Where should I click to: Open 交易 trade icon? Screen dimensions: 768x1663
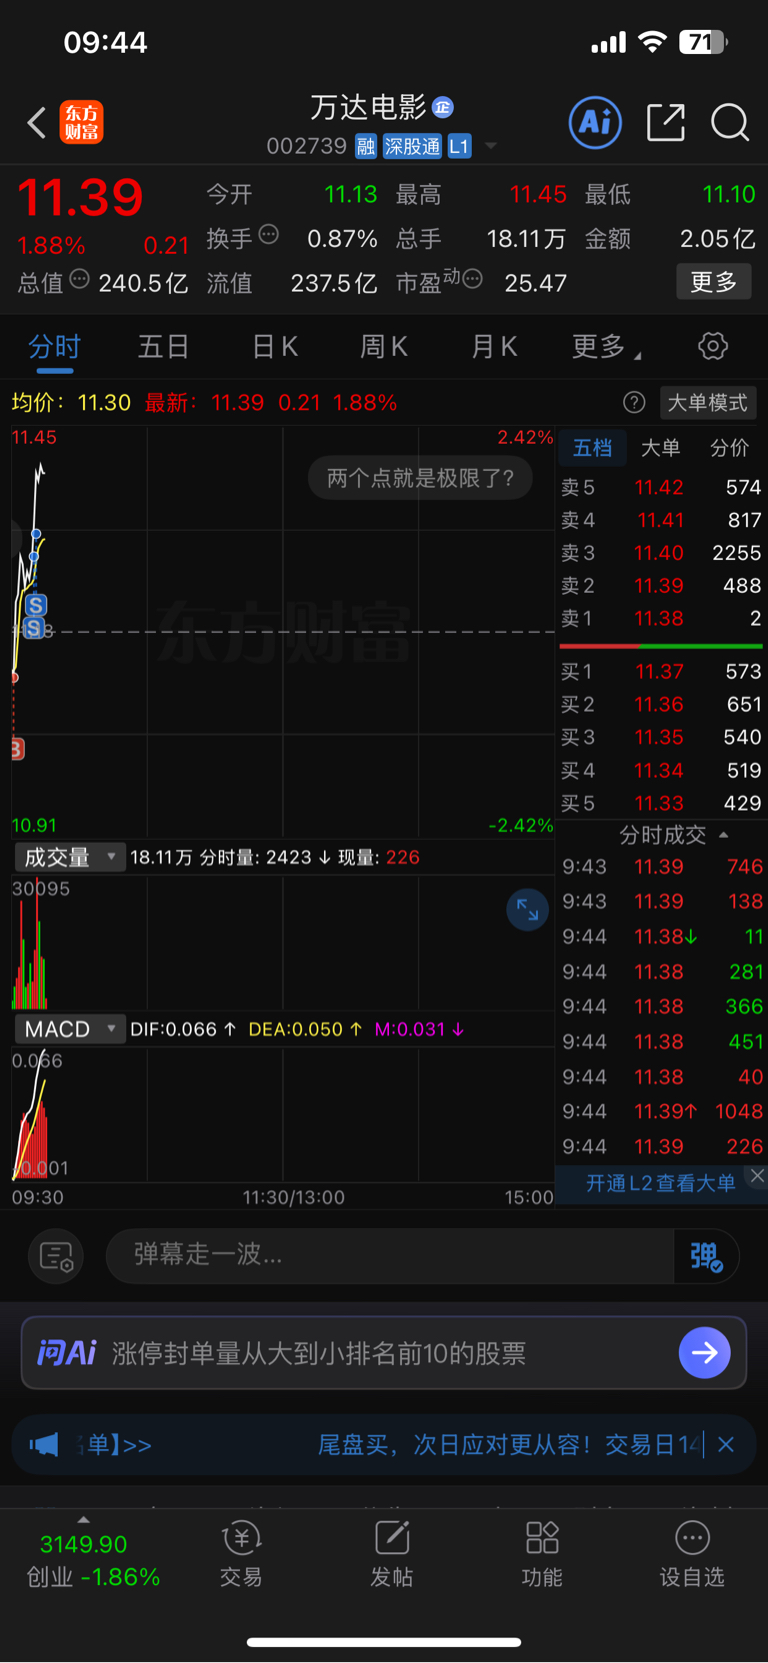tap(241, 1553)
